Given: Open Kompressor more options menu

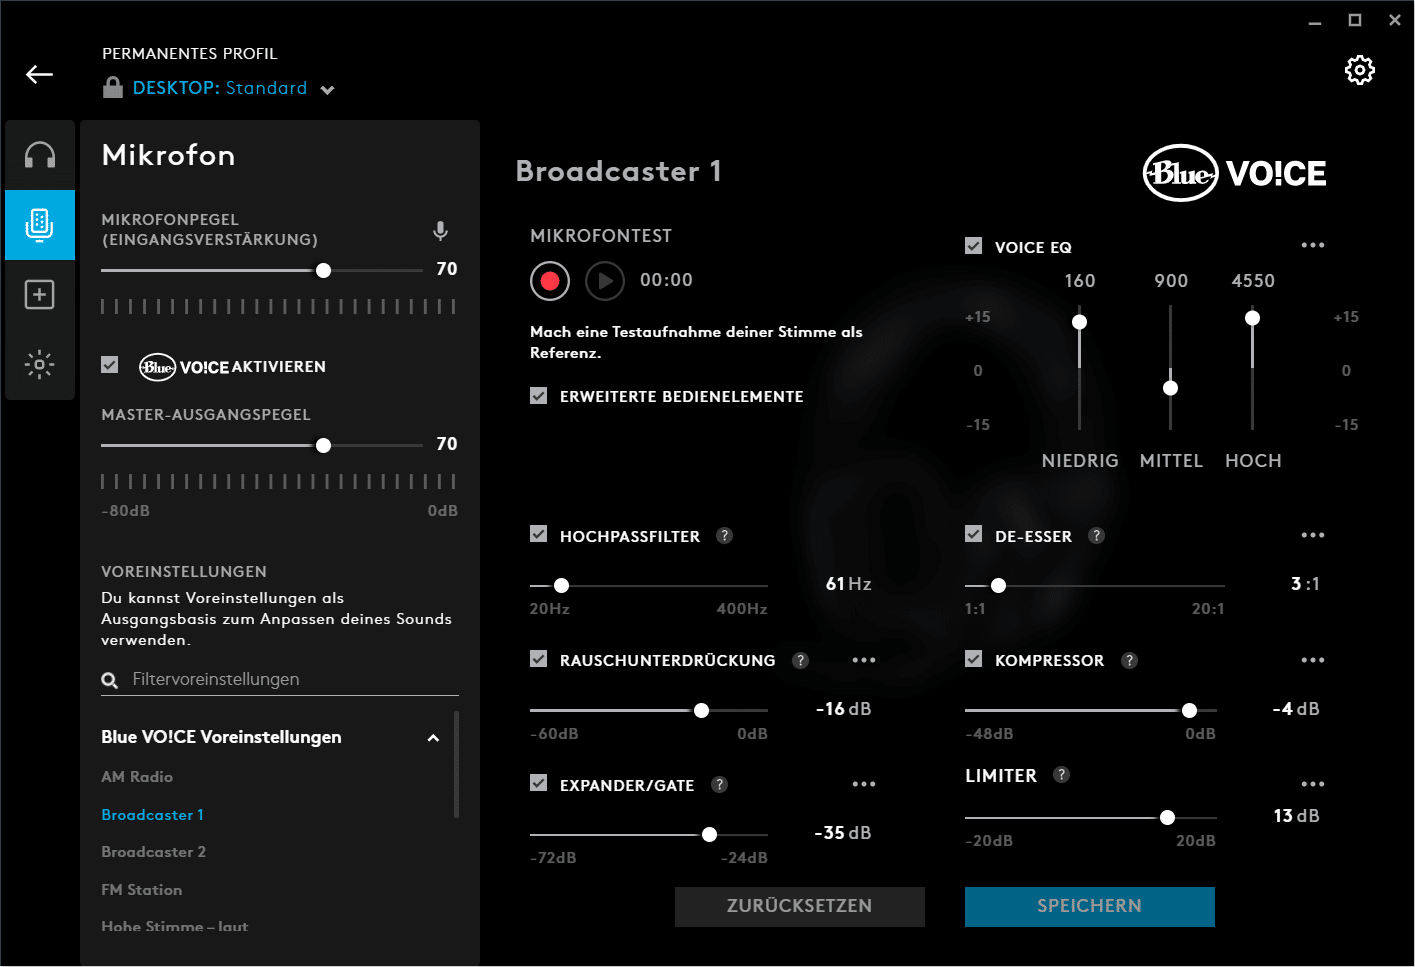Looking at the screenshot, I should click(x=1312, y=660).
